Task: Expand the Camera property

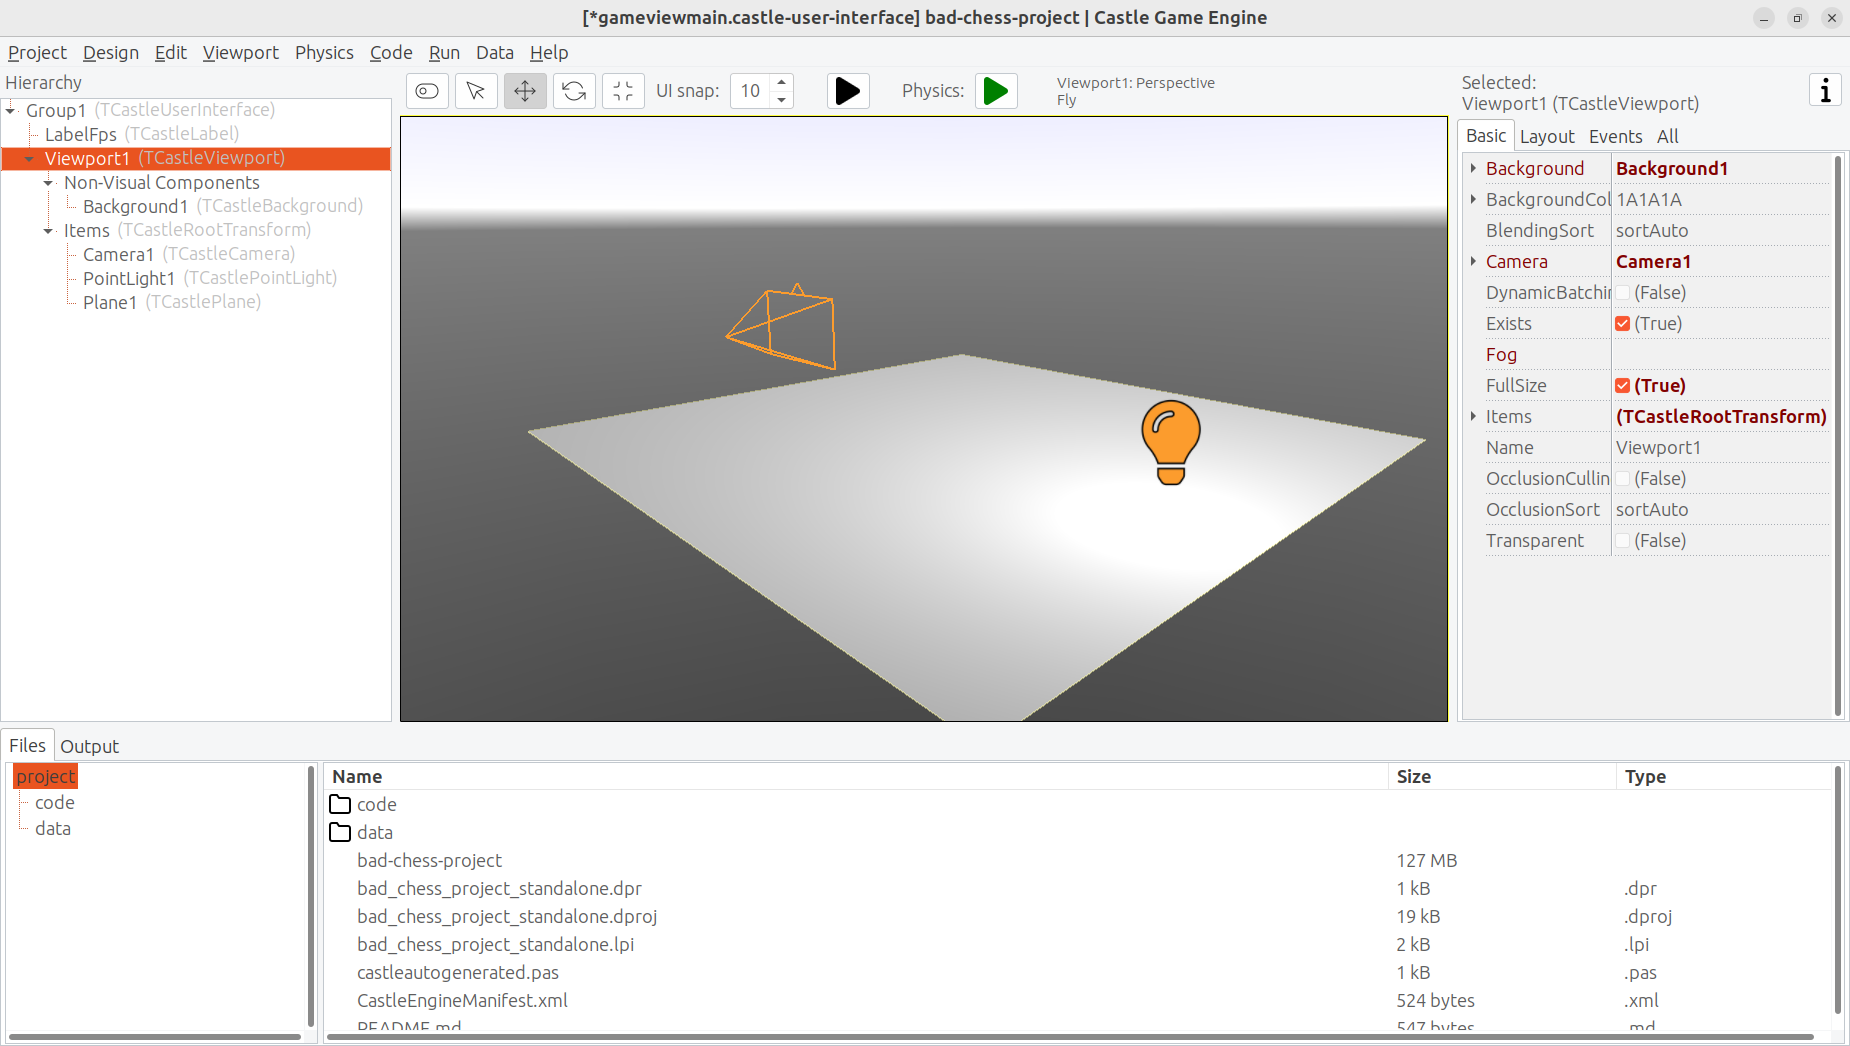Action: click(1473, 261)
